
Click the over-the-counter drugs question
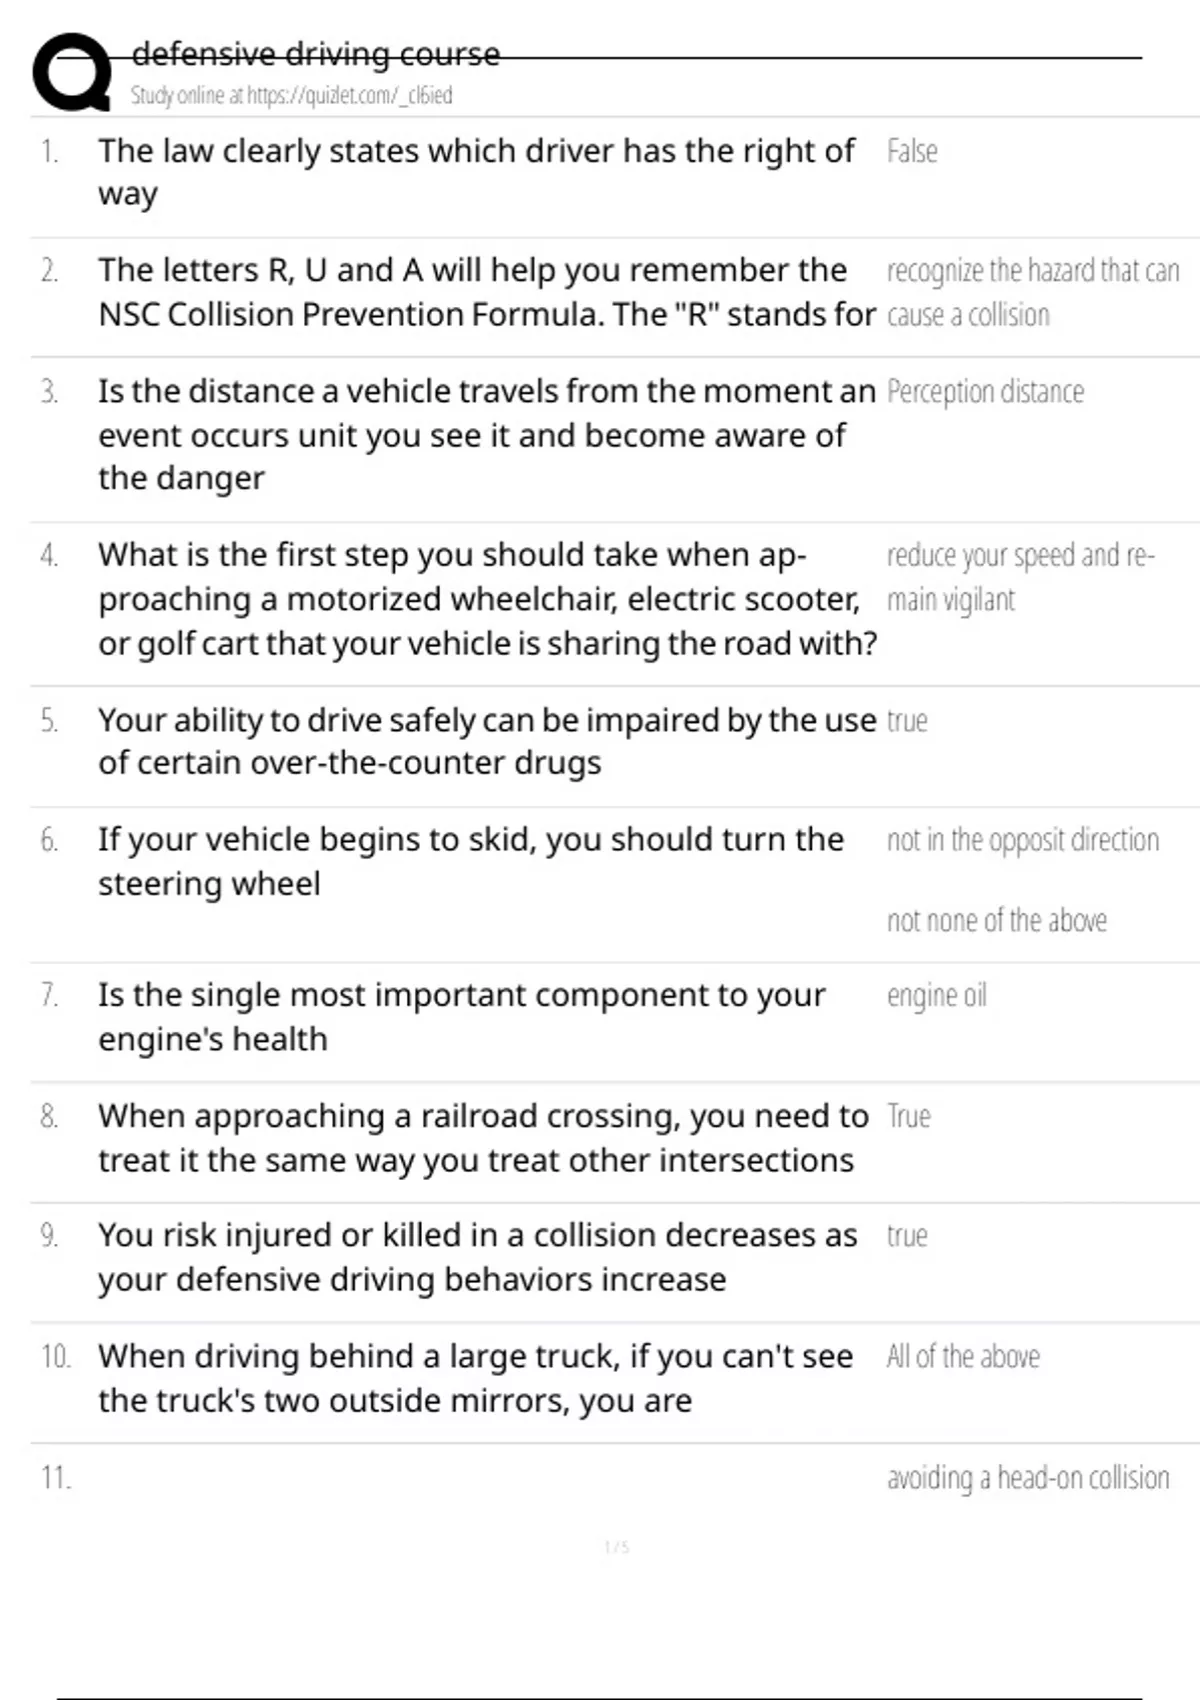pos(486,741)
